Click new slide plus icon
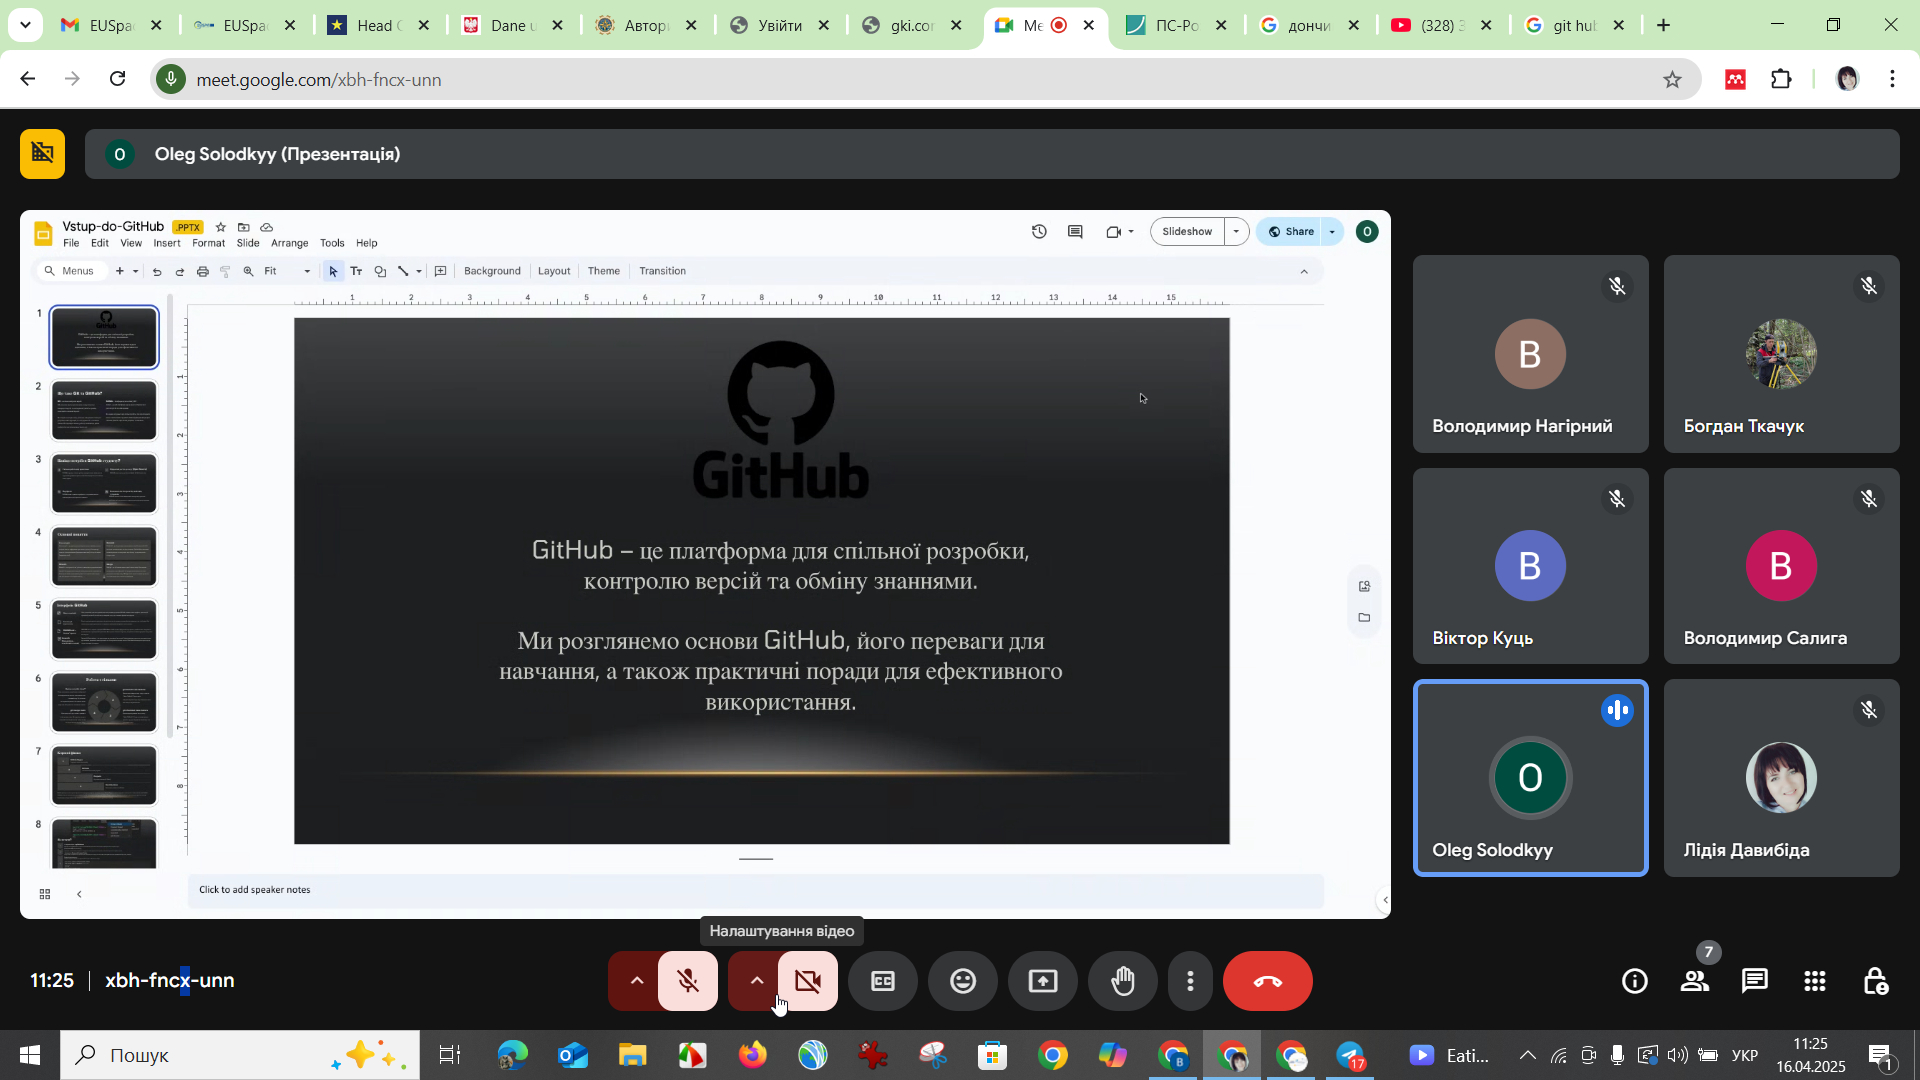This screenshot has width=1920, height=1080. pos(120,271)
